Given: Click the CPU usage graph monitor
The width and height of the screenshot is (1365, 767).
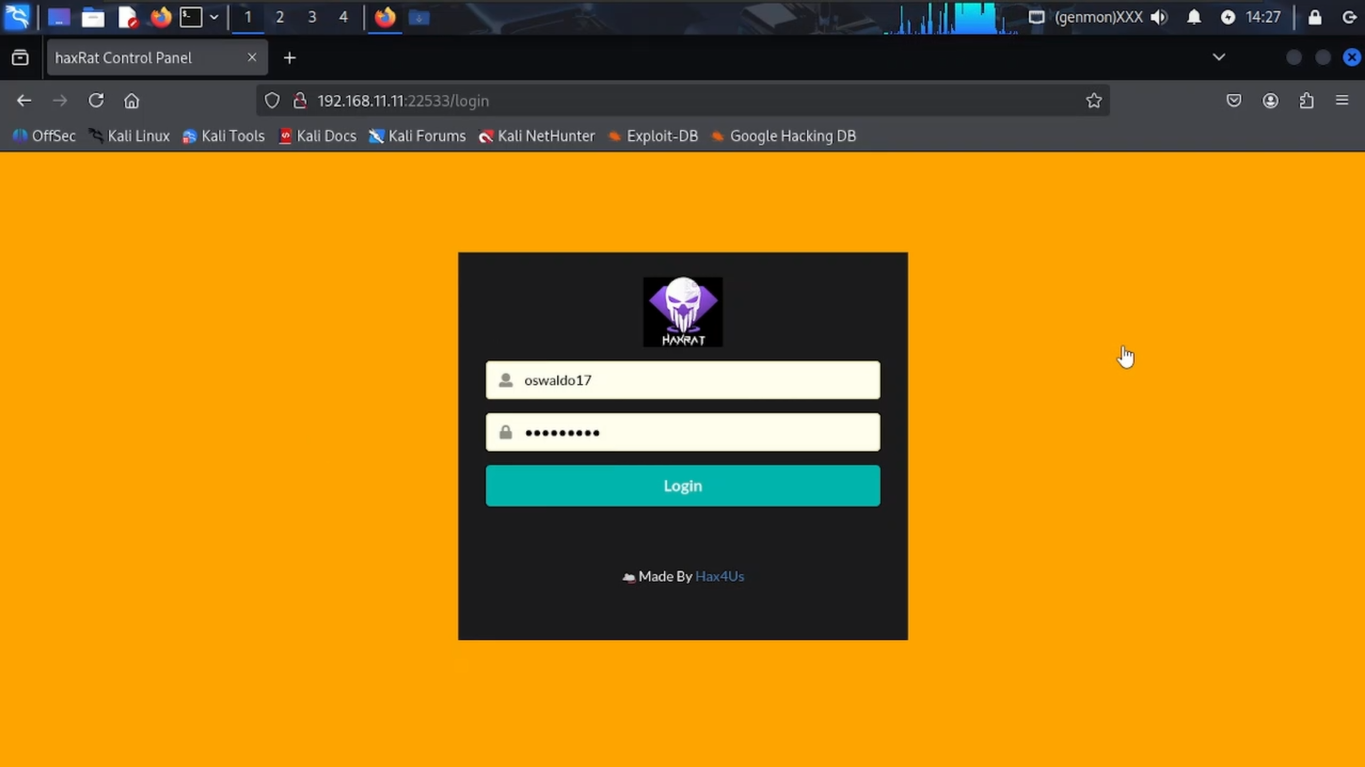Looking at the screenshot, I should click(x=951, y=17).
